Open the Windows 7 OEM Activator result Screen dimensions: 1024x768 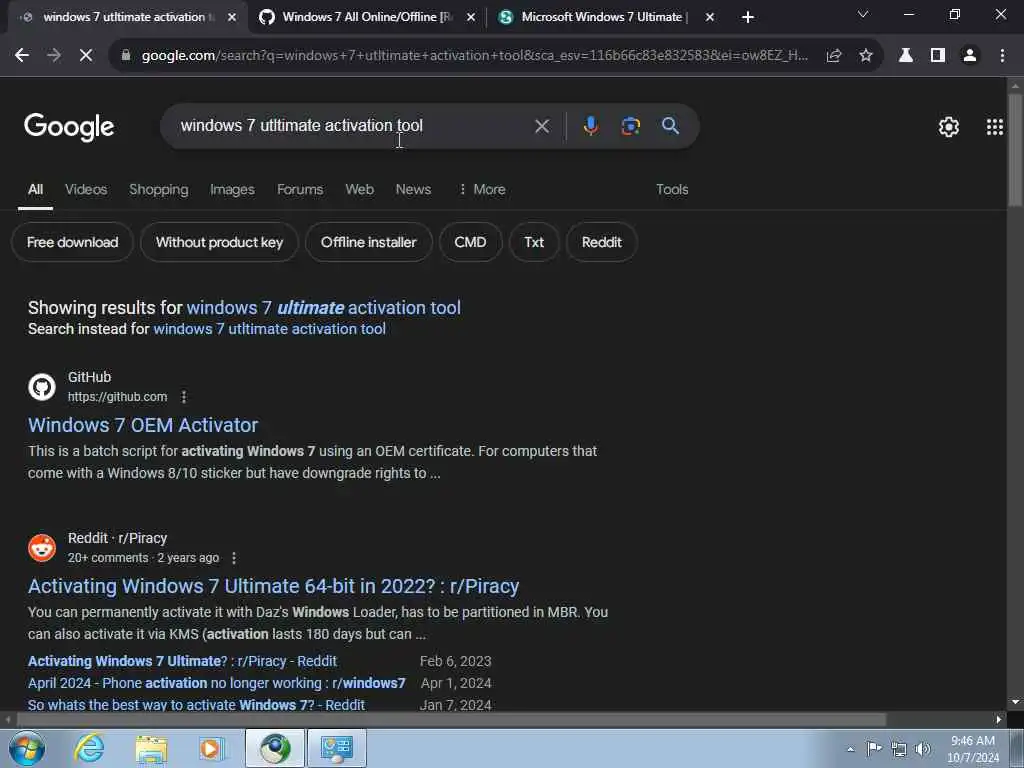(143, 425)
